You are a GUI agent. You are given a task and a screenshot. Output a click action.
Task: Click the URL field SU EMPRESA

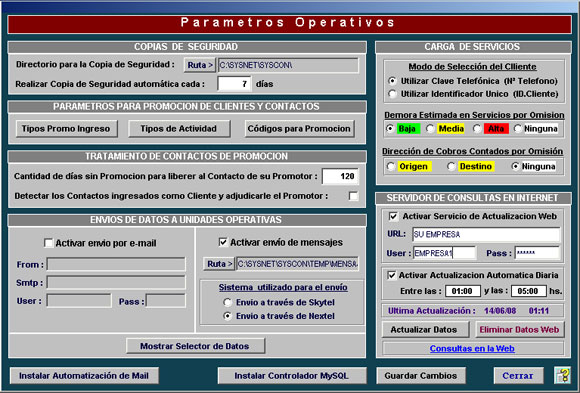click(486, 234)
